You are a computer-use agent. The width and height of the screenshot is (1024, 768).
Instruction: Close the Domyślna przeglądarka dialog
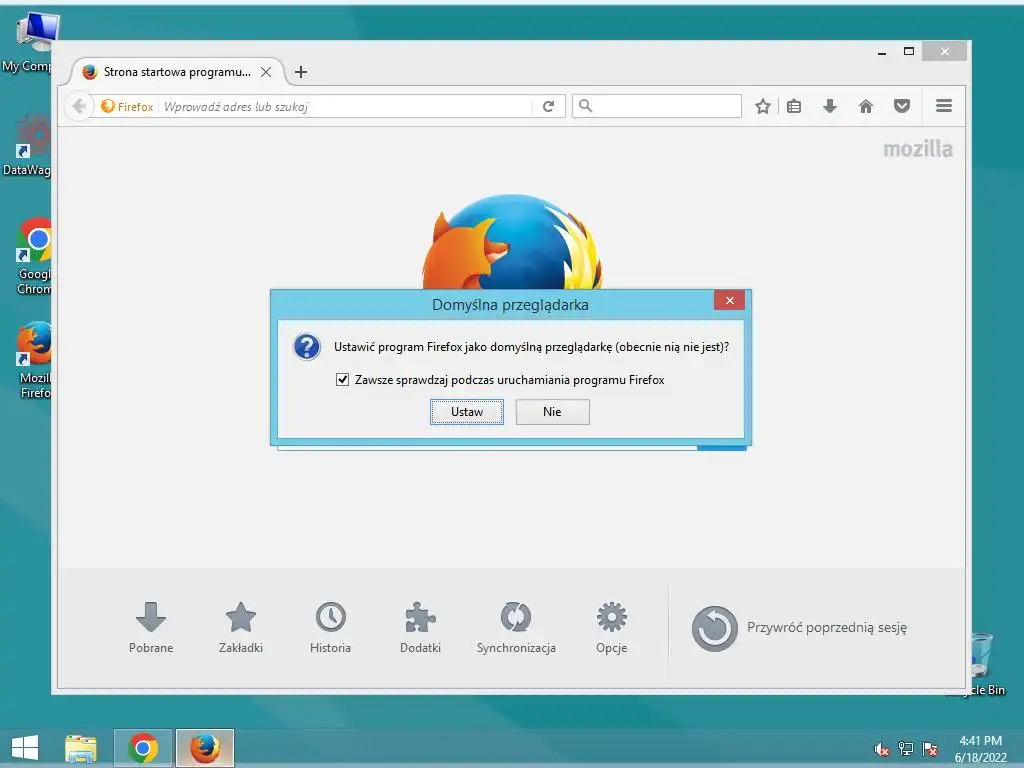729,300
